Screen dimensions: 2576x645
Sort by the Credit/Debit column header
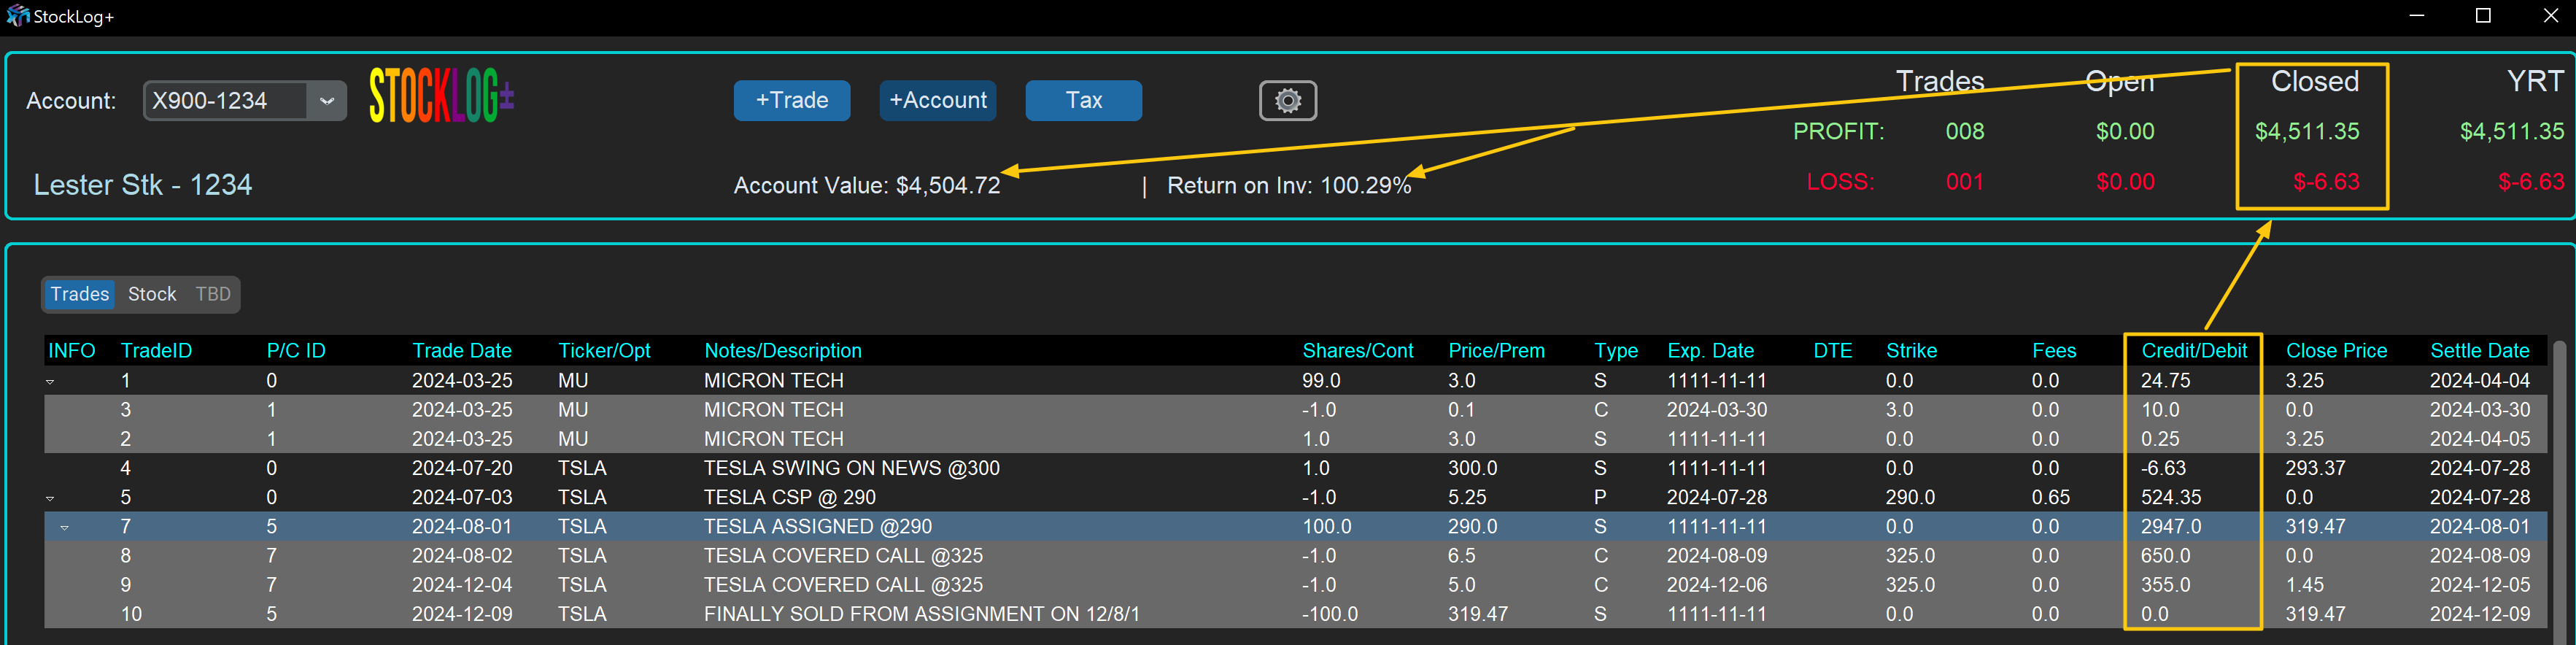tap(2193, 351)
